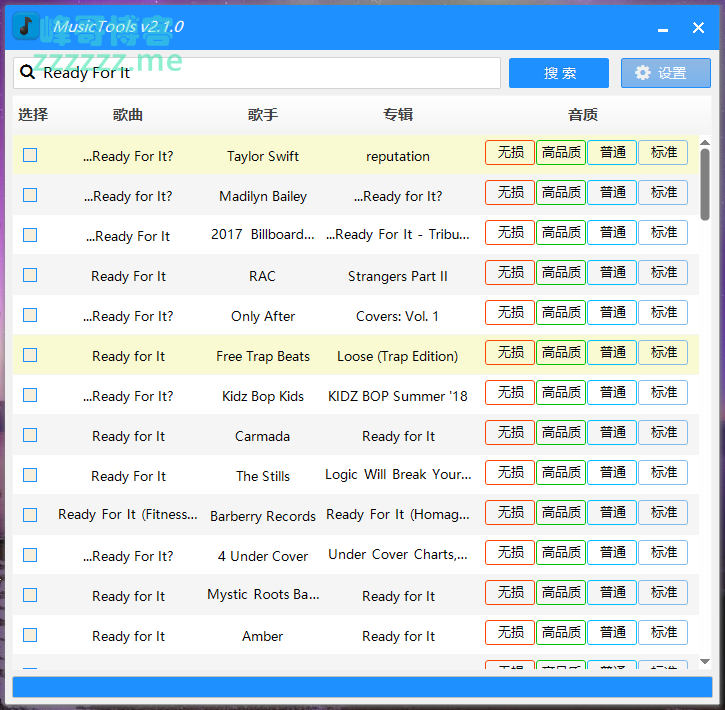This screenshot has width=725, height=710.
Task: Click the scrollbar down arrow
Action: 705,661
